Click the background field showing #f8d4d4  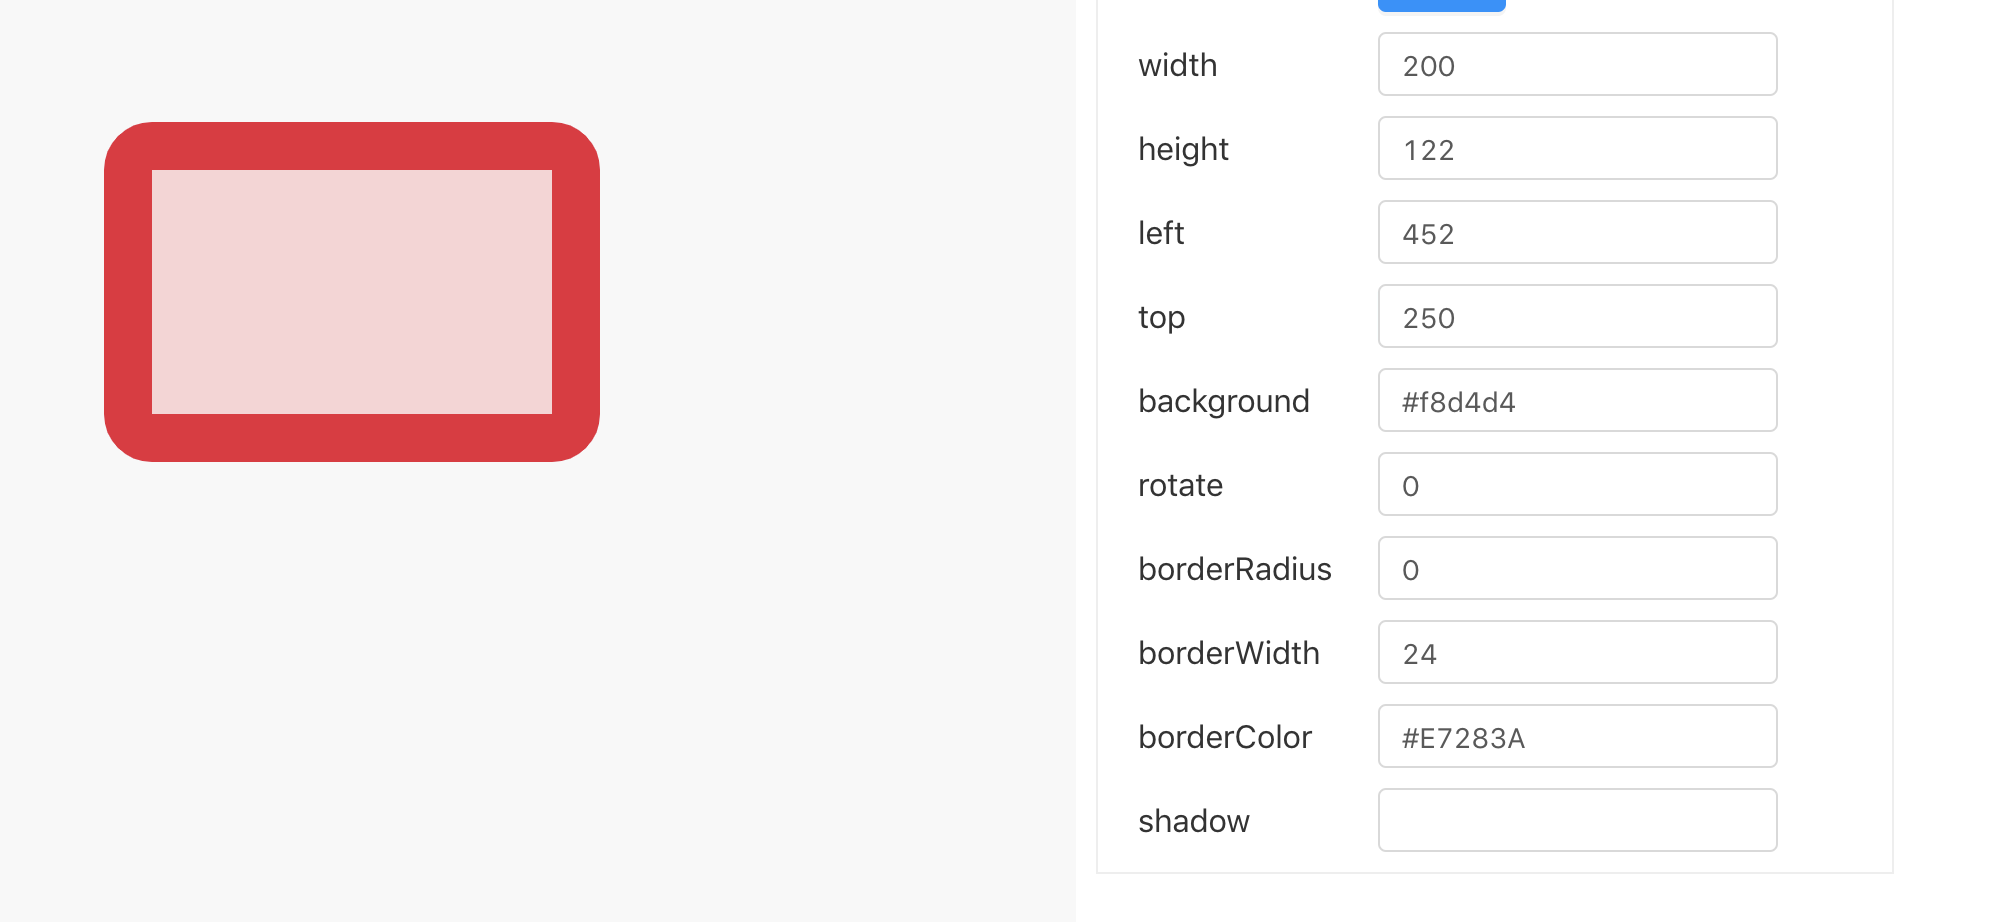pyautogui.click(x=1577, y=401)
